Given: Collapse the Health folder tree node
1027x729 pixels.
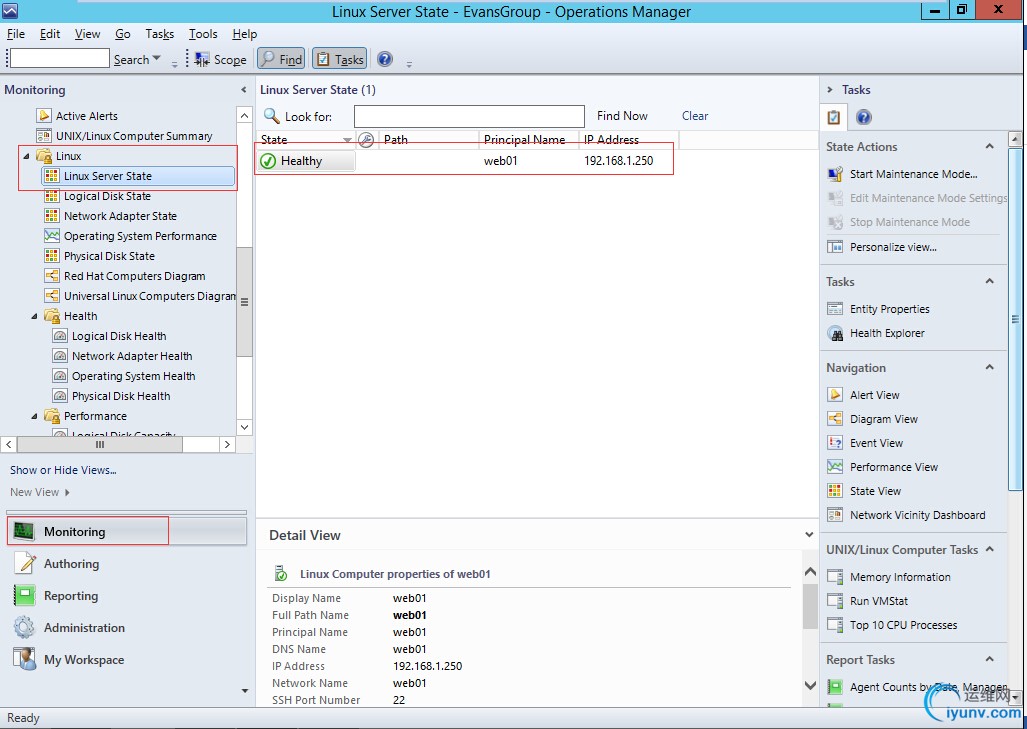Looking at the screenshot, I should pyautogui.click(x=35, y=316).
